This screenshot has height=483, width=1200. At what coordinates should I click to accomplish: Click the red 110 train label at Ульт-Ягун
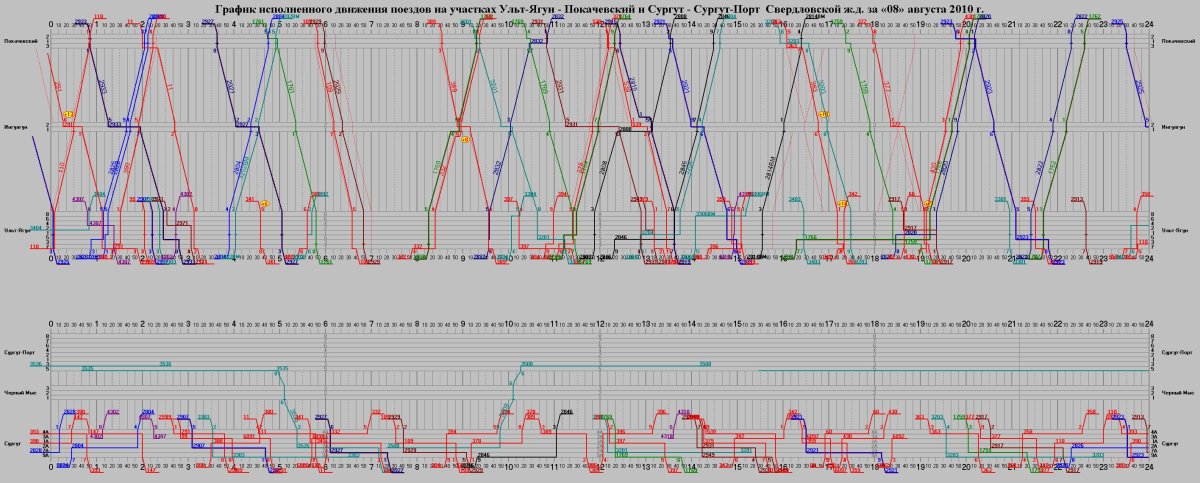35,246
